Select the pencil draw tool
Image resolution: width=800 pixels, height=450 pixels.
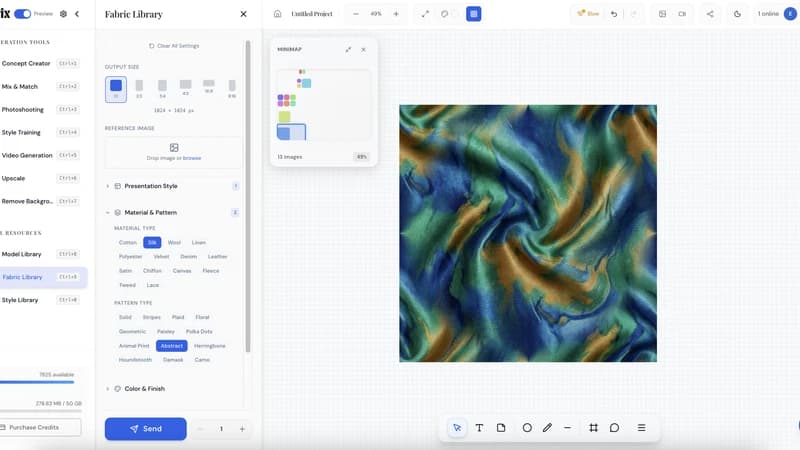pyautogui.click(x=547, y=428)
